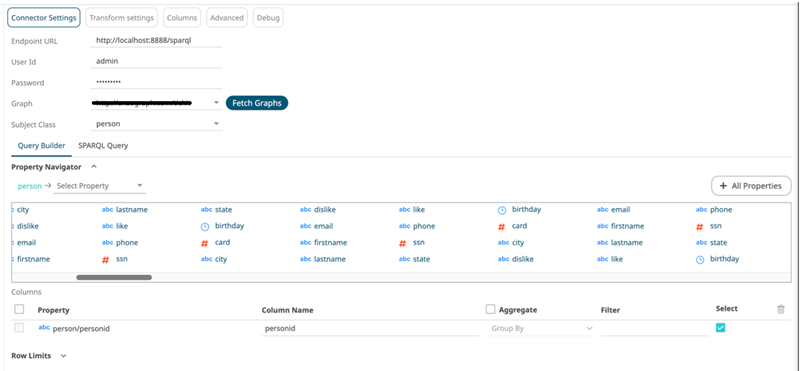The image size is (801, 371).
Task: Uncheck the Select checkbox for personid
Action: 720,328
